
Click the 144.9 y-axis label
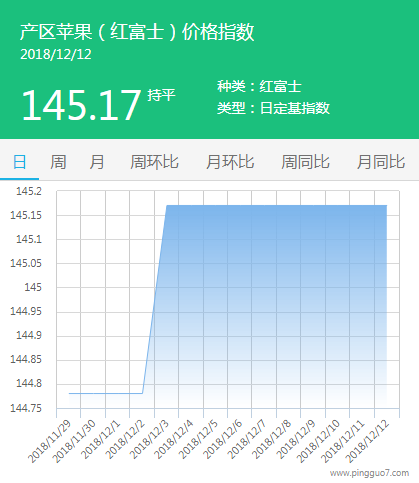29,335
